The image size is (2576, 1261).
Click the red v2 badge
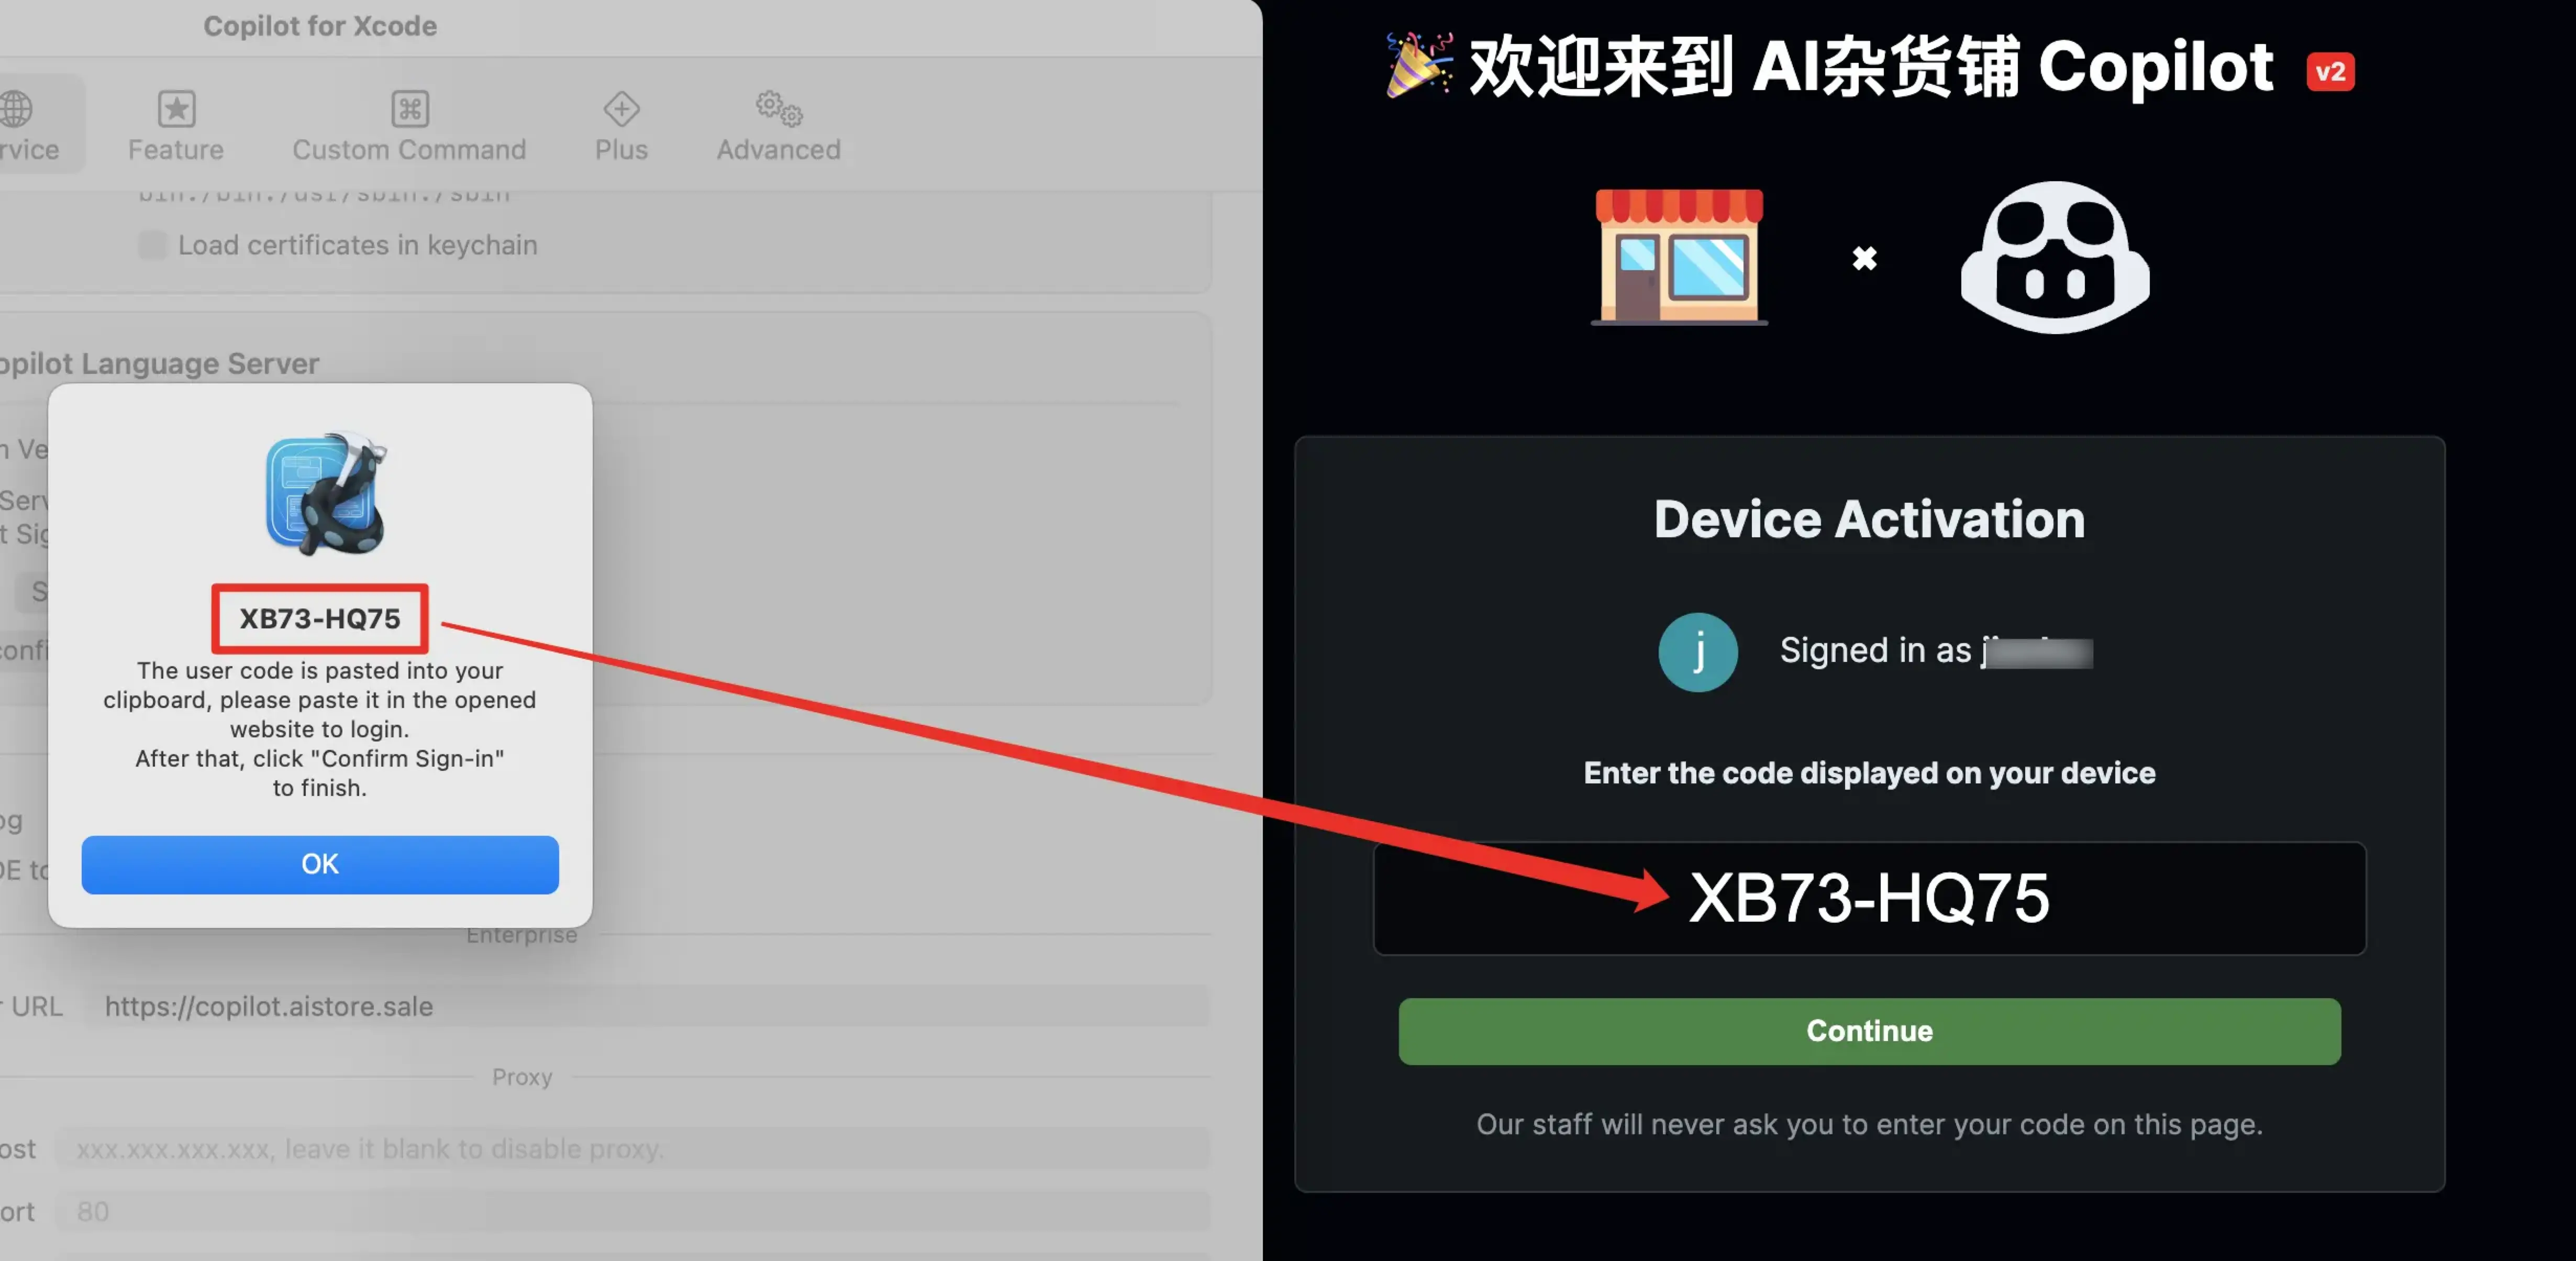pos(2330,72)
